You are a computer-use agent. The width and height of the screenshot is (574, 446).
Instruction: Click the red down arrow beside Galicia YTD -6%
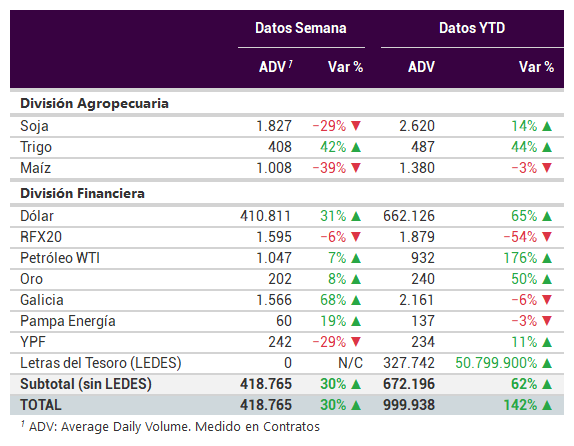[x=547, y=300]
